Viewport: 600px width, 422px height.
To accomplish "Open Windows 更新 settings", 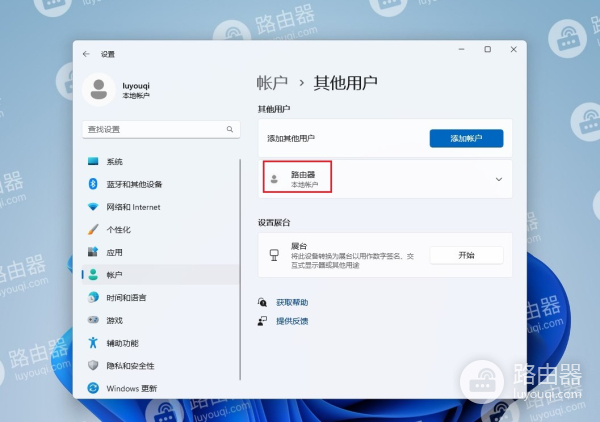I will tap(161, 388).
